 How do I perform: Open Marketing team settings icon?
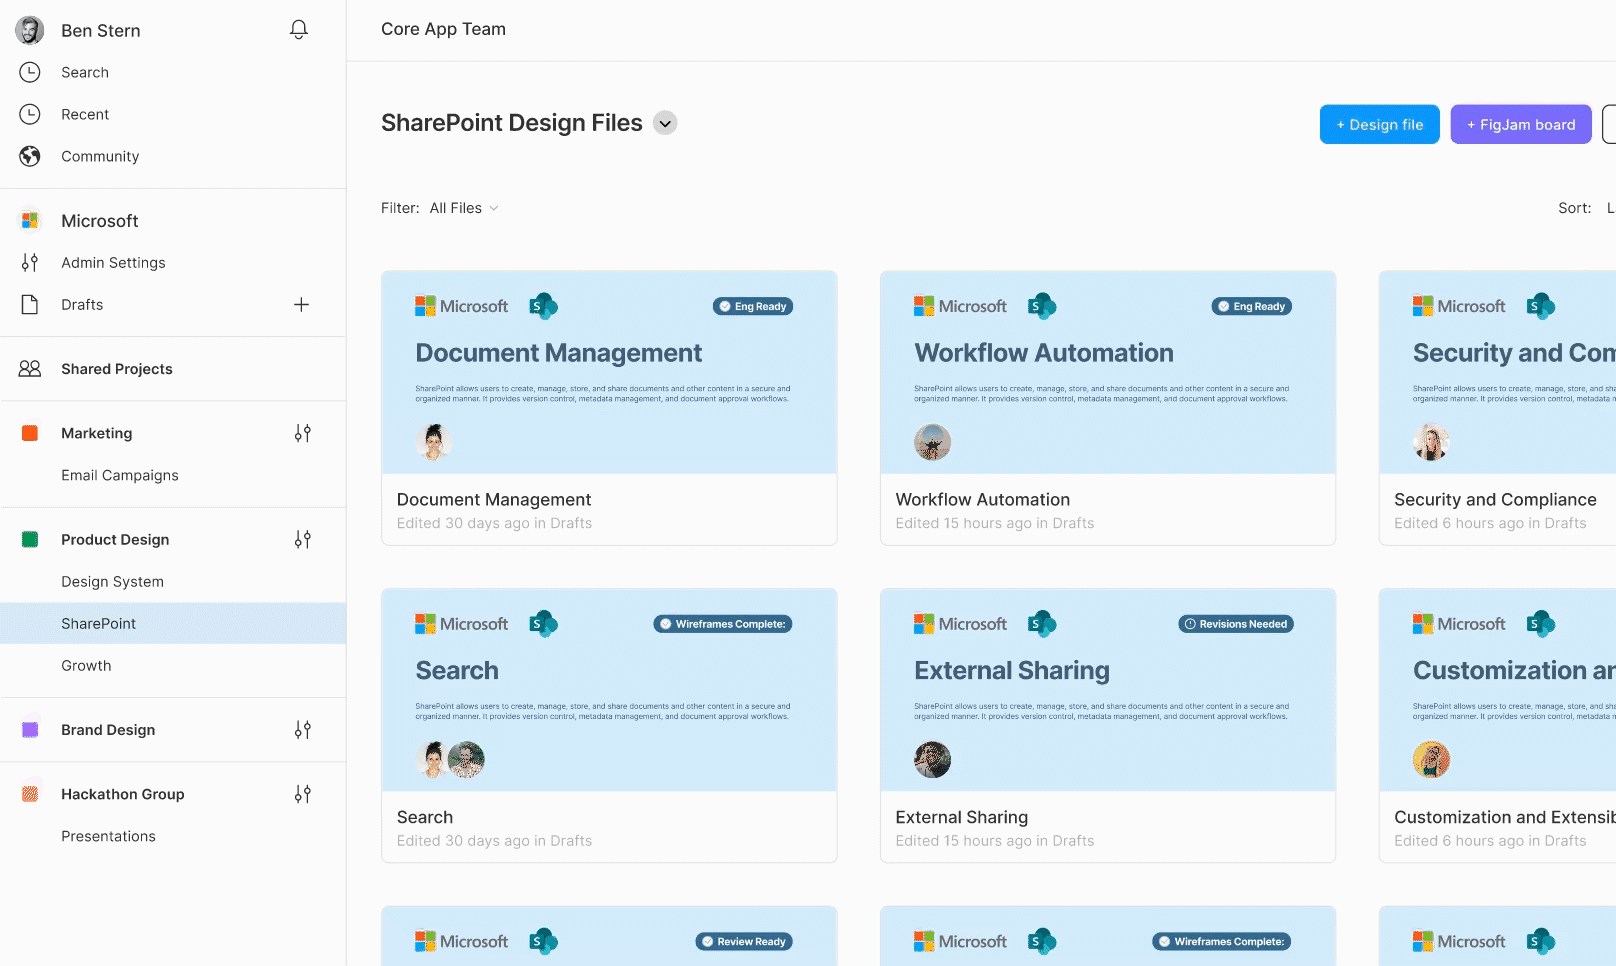(x=302, y=433)
